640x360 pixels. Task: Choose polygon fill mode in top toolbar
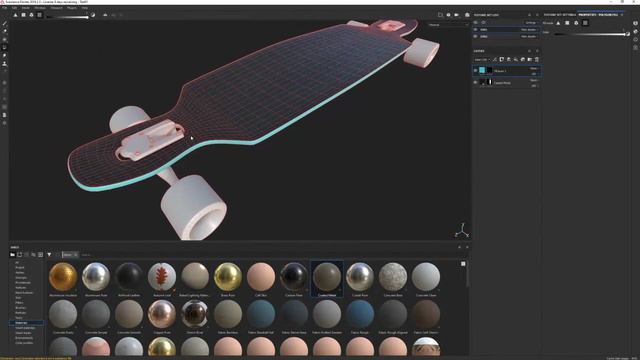[24, 15]
